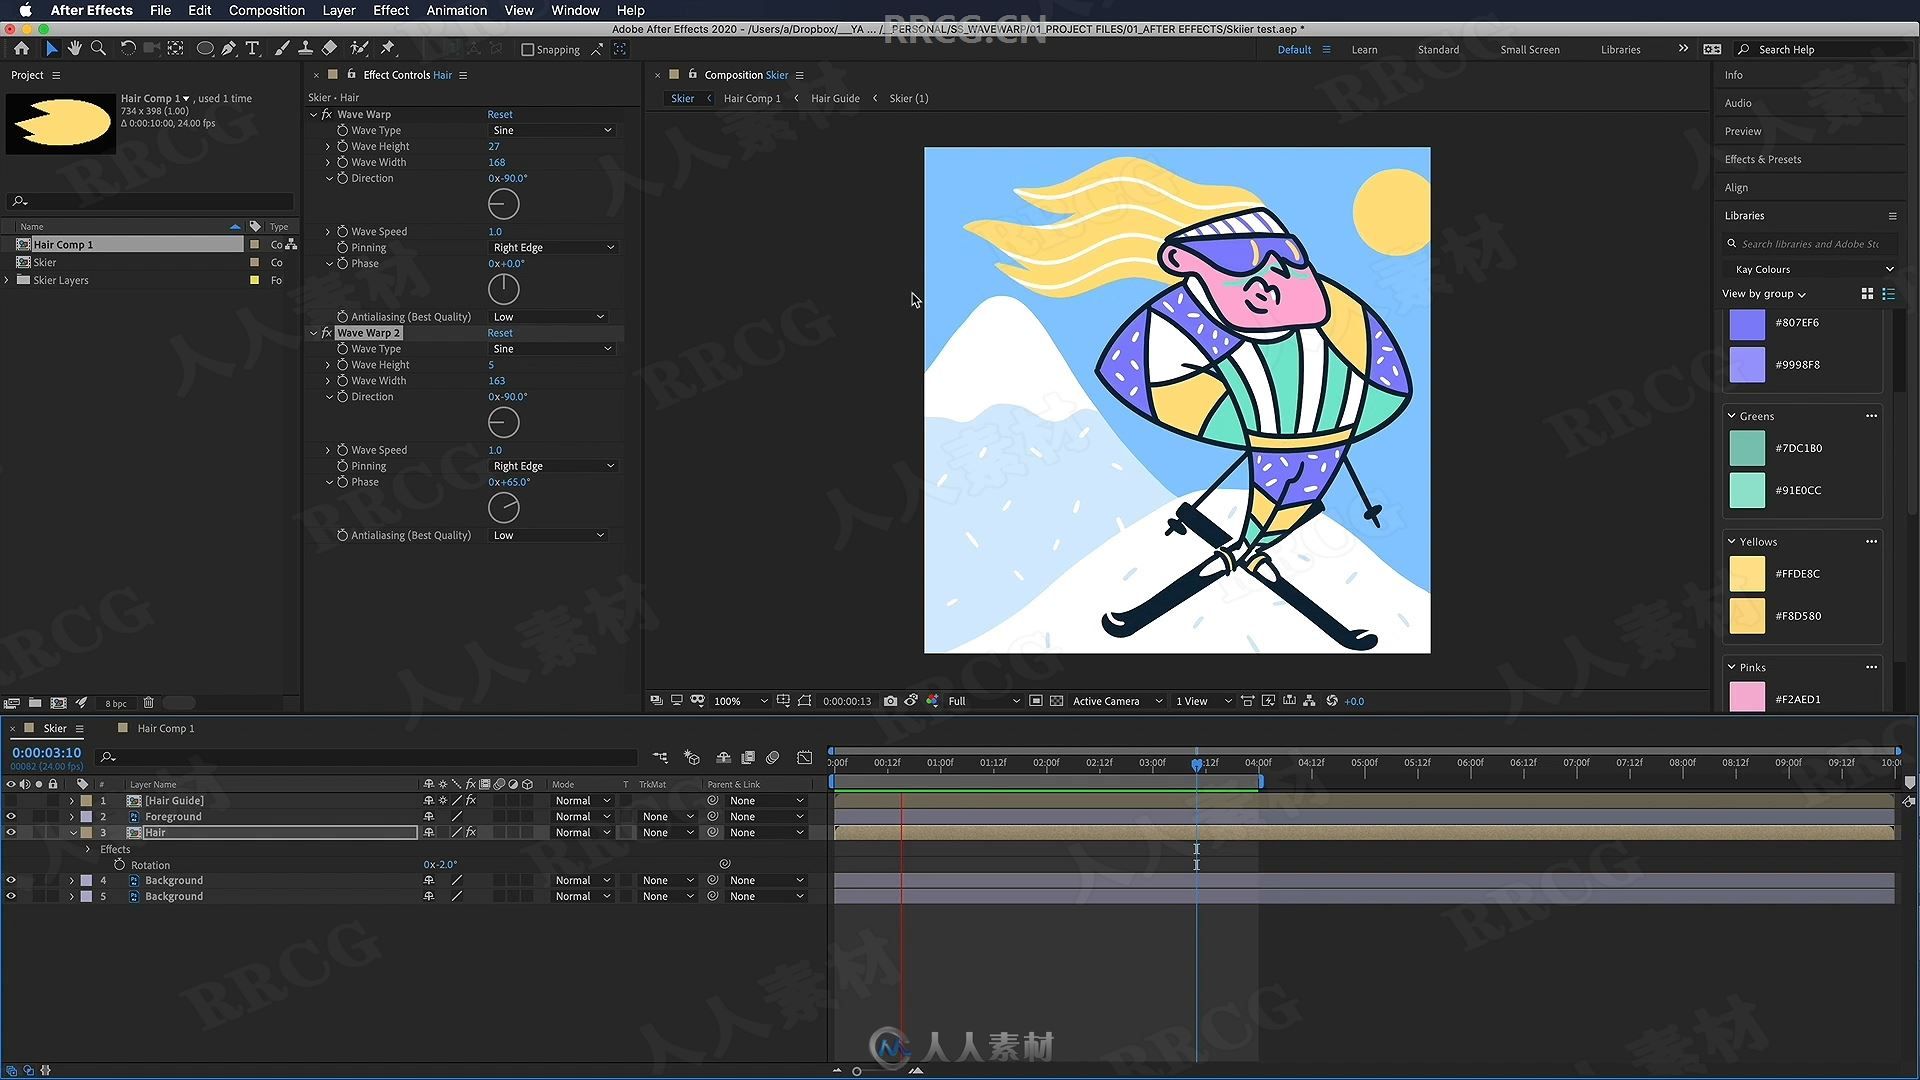Image resolution: width=1920 pixels, height=1080 pixels.
Task: Reset the Wave Warp 2 effect
Action: (500, 333)
